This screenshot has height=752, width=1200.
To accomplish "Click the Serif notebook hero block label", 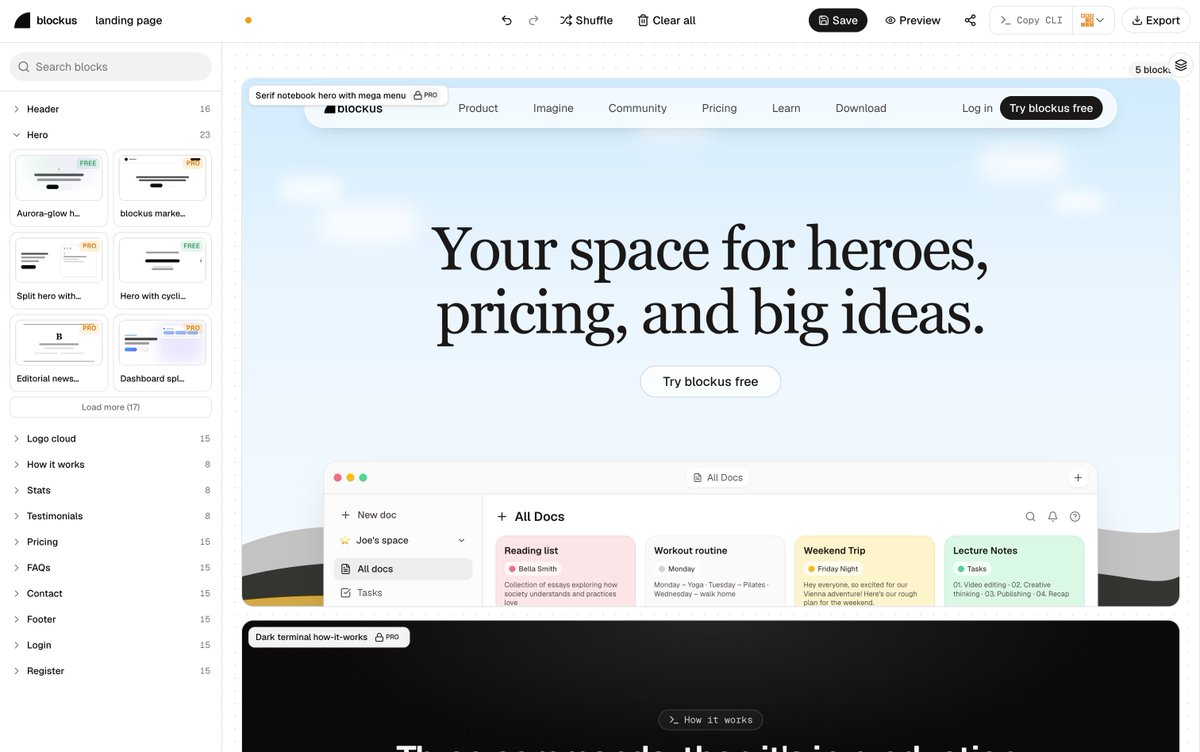I will pos(346,95).
